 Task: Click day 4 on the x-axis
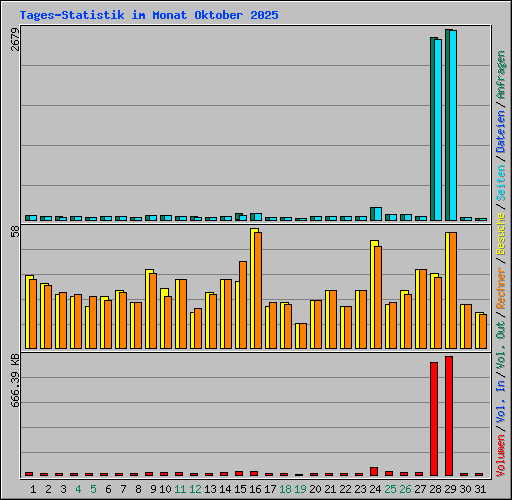click(78, 489)
